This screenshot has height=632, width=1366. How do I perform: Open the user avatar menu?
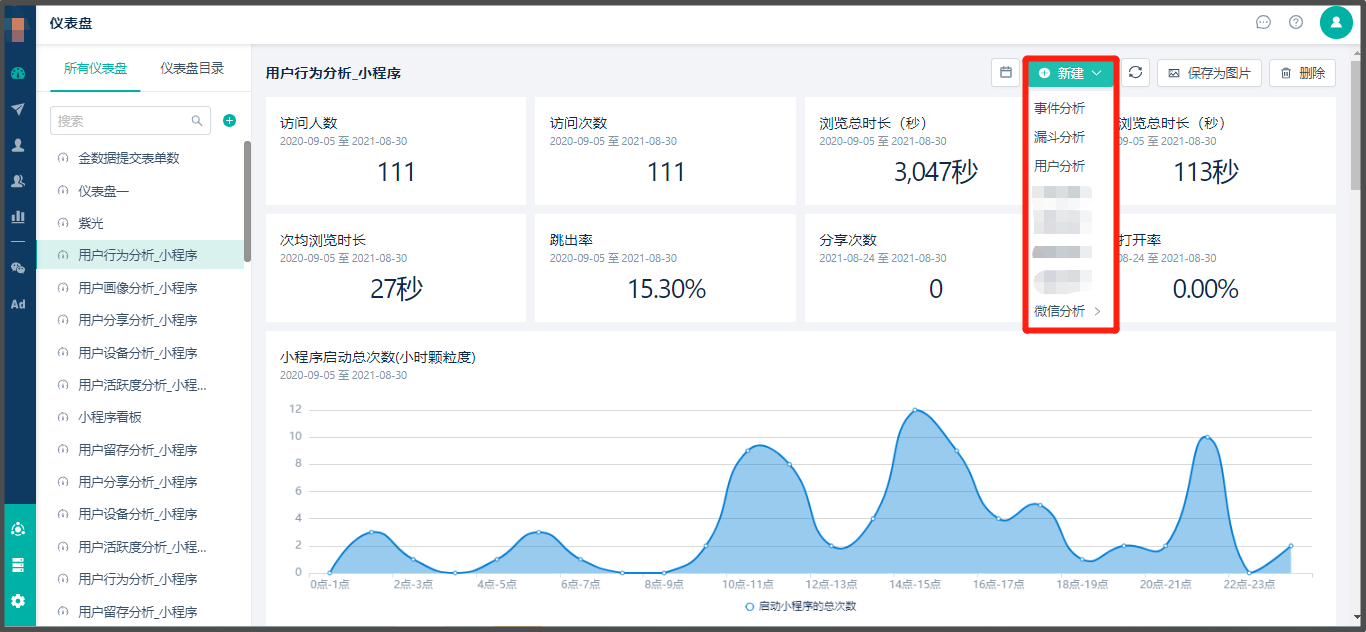coord(1336,22)
